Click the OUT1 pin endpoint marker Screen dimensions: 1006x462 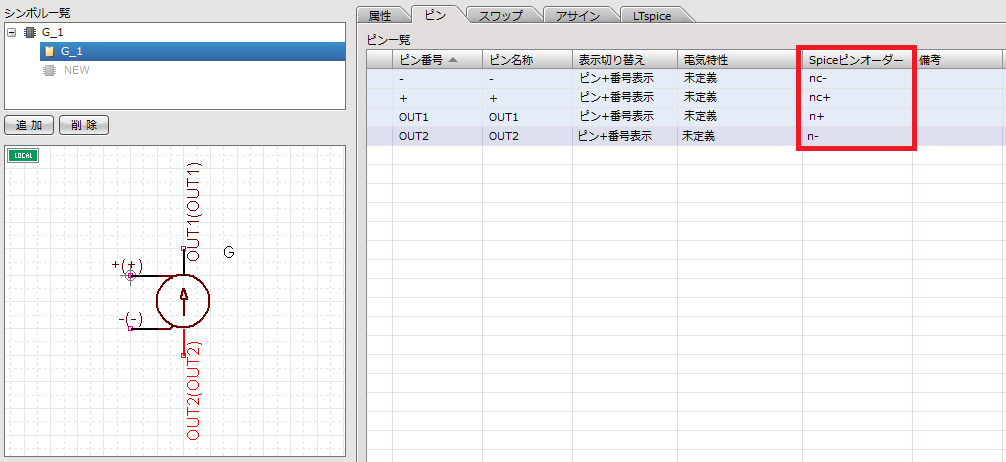182,248
